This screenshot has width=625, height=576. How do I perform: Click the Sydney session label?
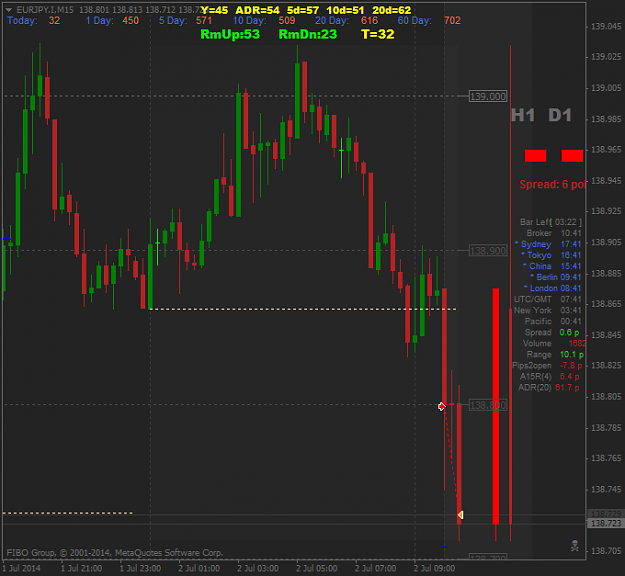click(x=533, y=244)
